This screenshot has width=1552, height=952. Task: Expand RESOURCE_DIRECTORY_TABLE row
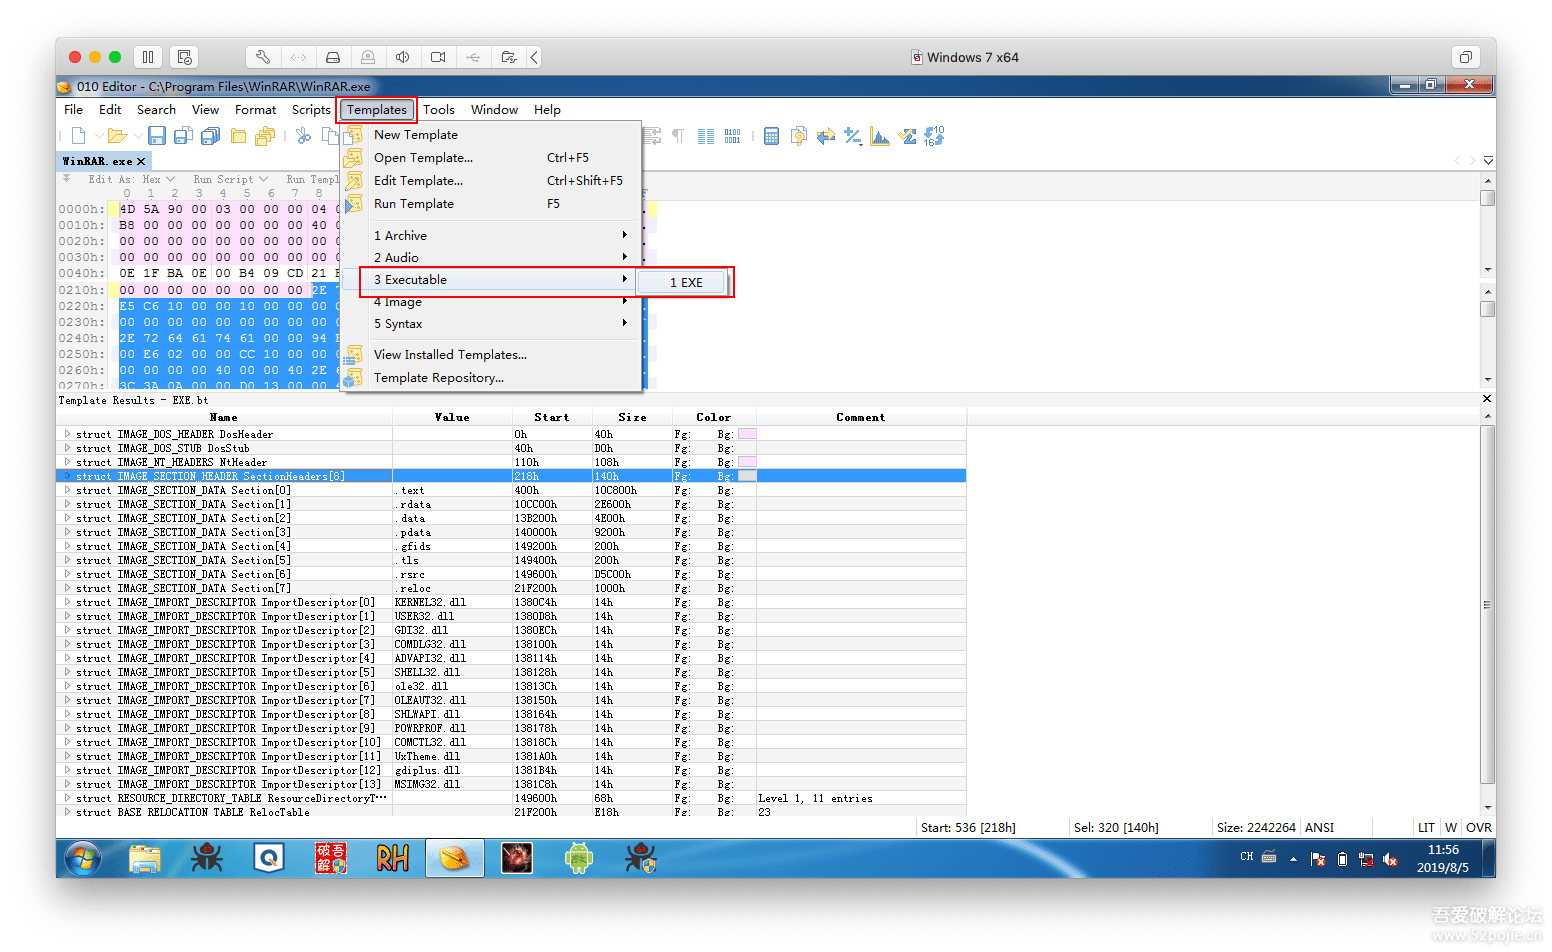pyautogui.click(x=67, y=798)
